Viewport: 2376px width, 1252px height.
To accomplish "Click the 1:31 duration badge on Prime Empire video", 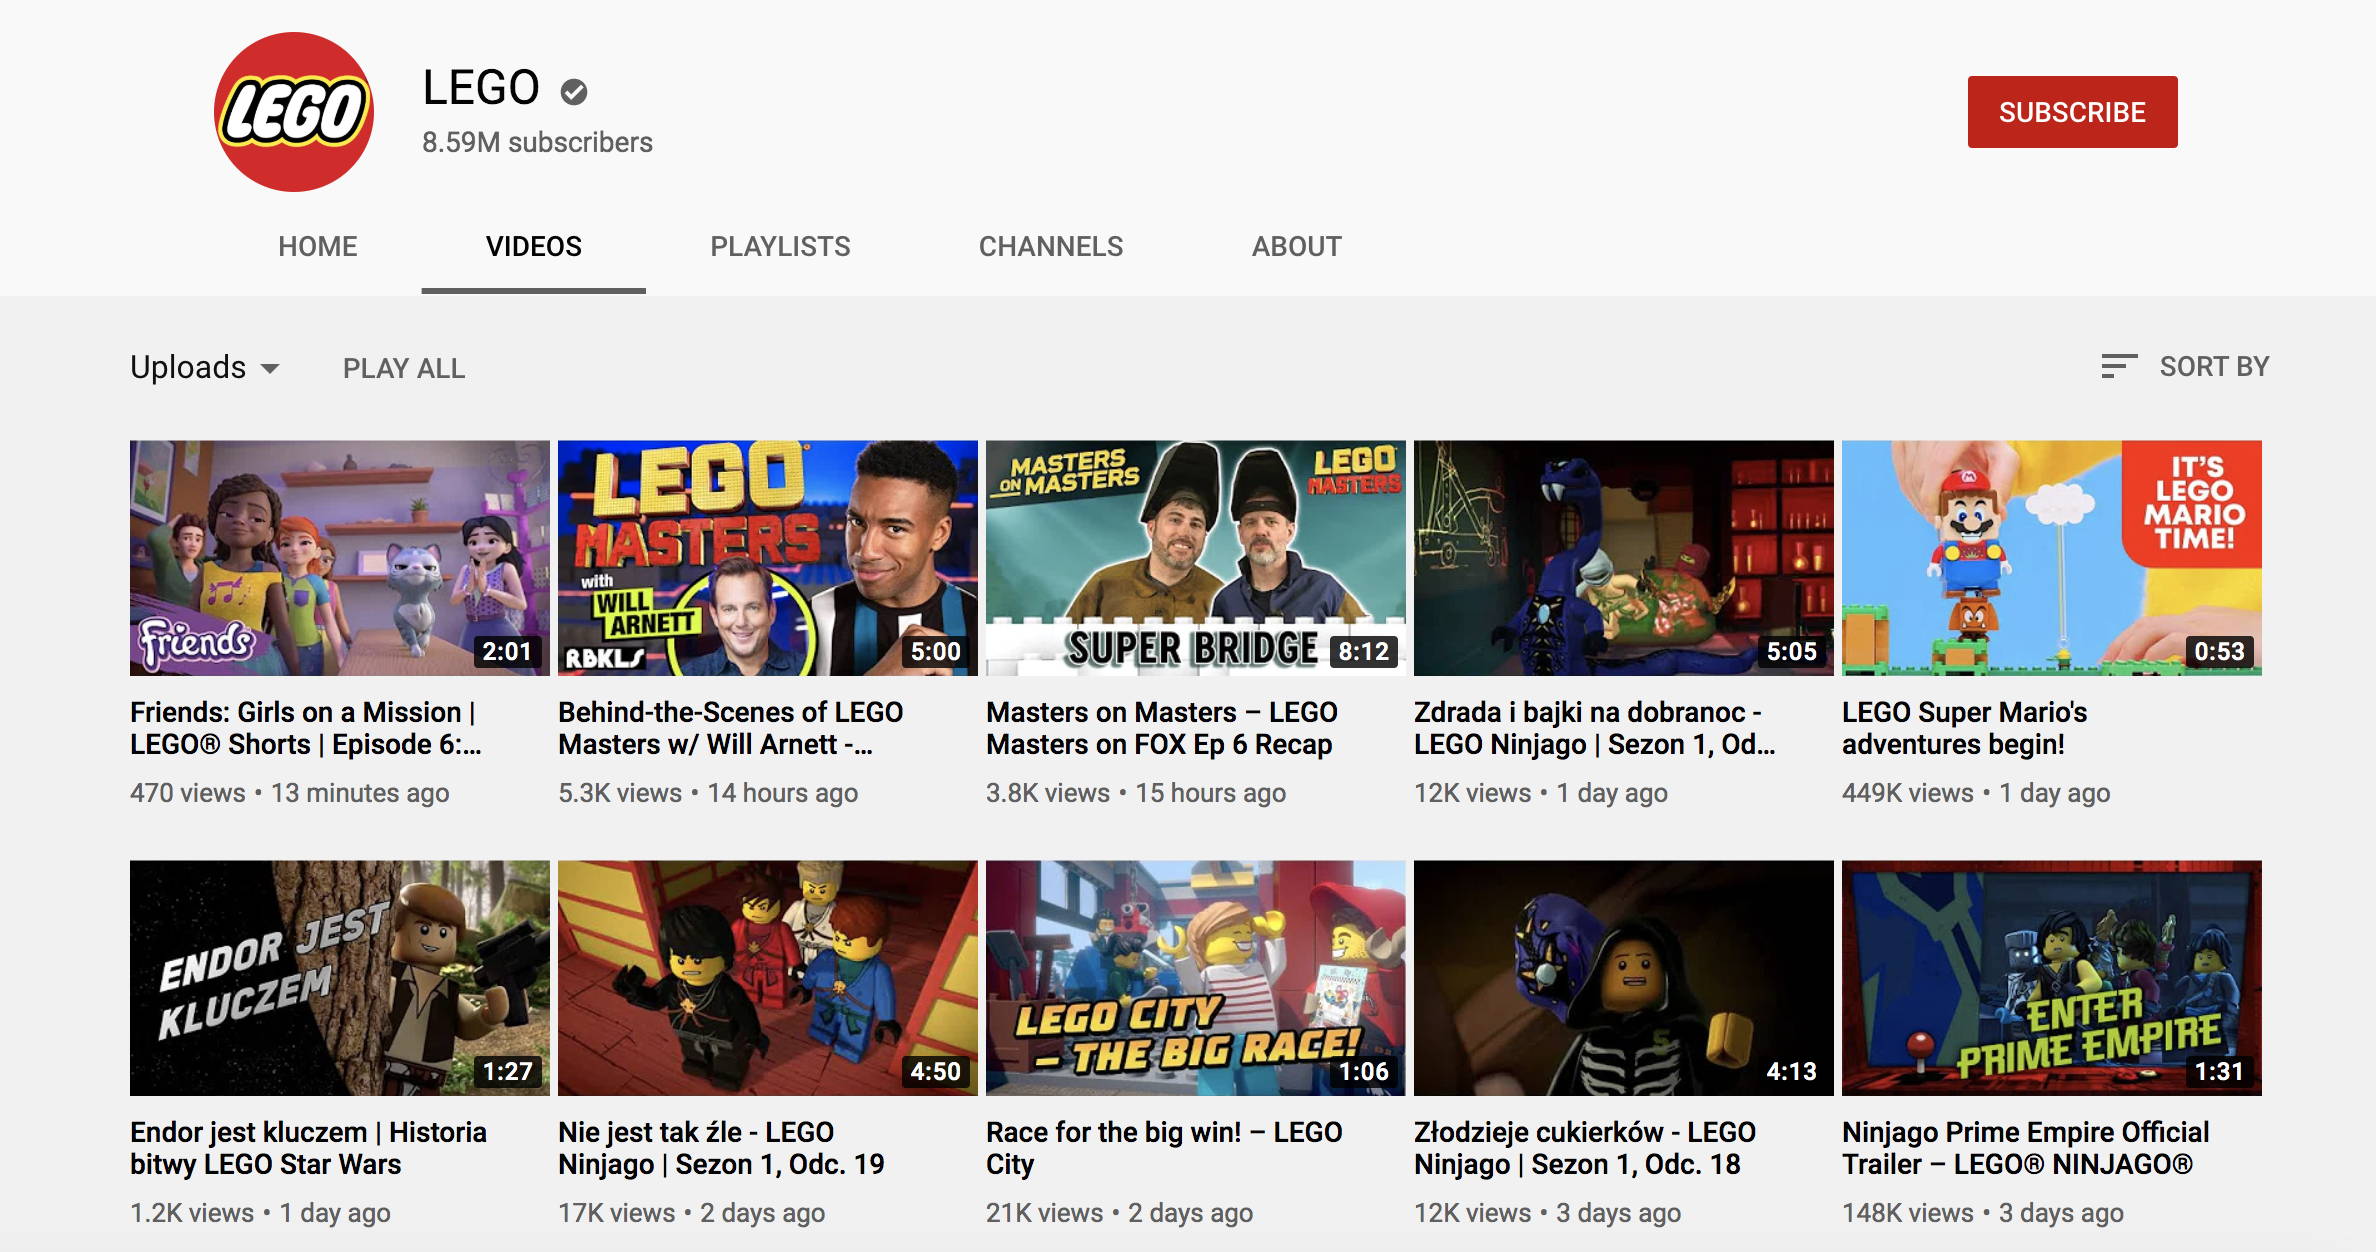I will click(2219, 1072).
